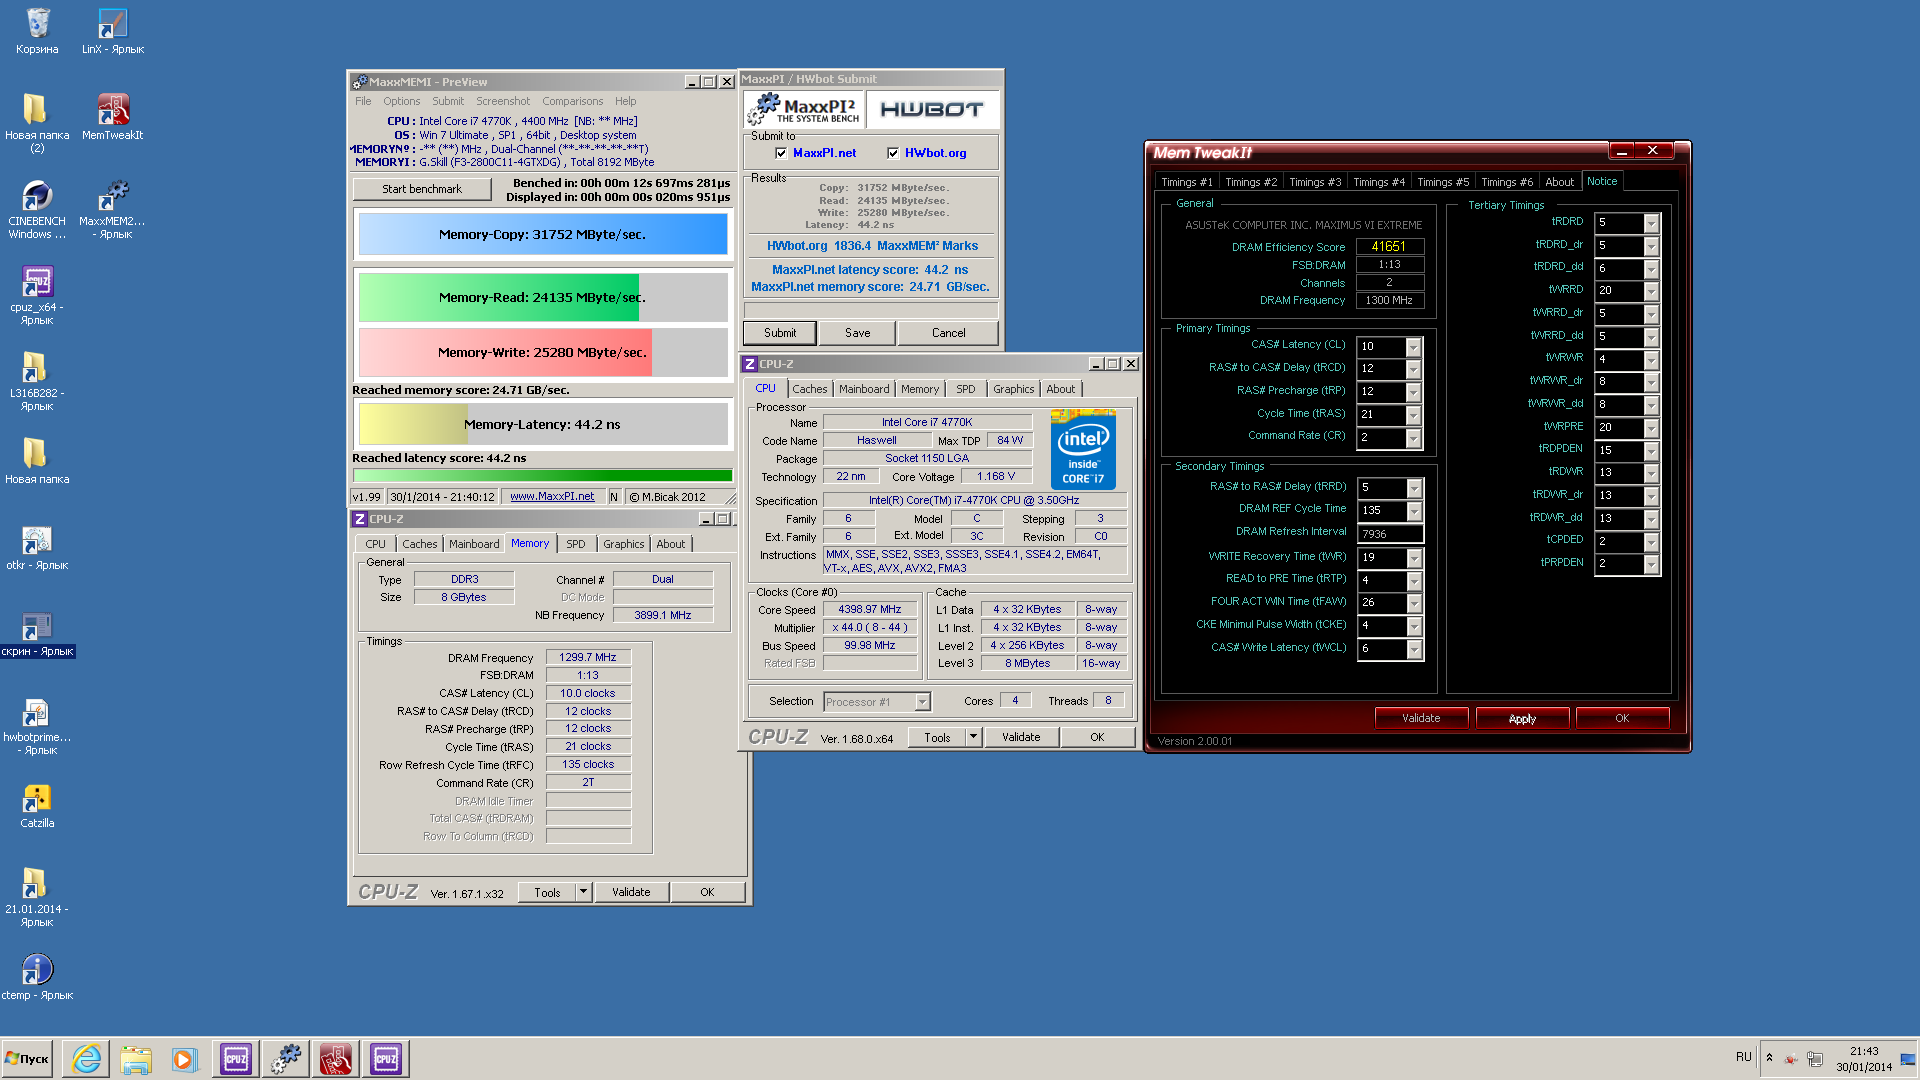Expand the Command Rate (CR) dropdown

(x=1413, y=438)
